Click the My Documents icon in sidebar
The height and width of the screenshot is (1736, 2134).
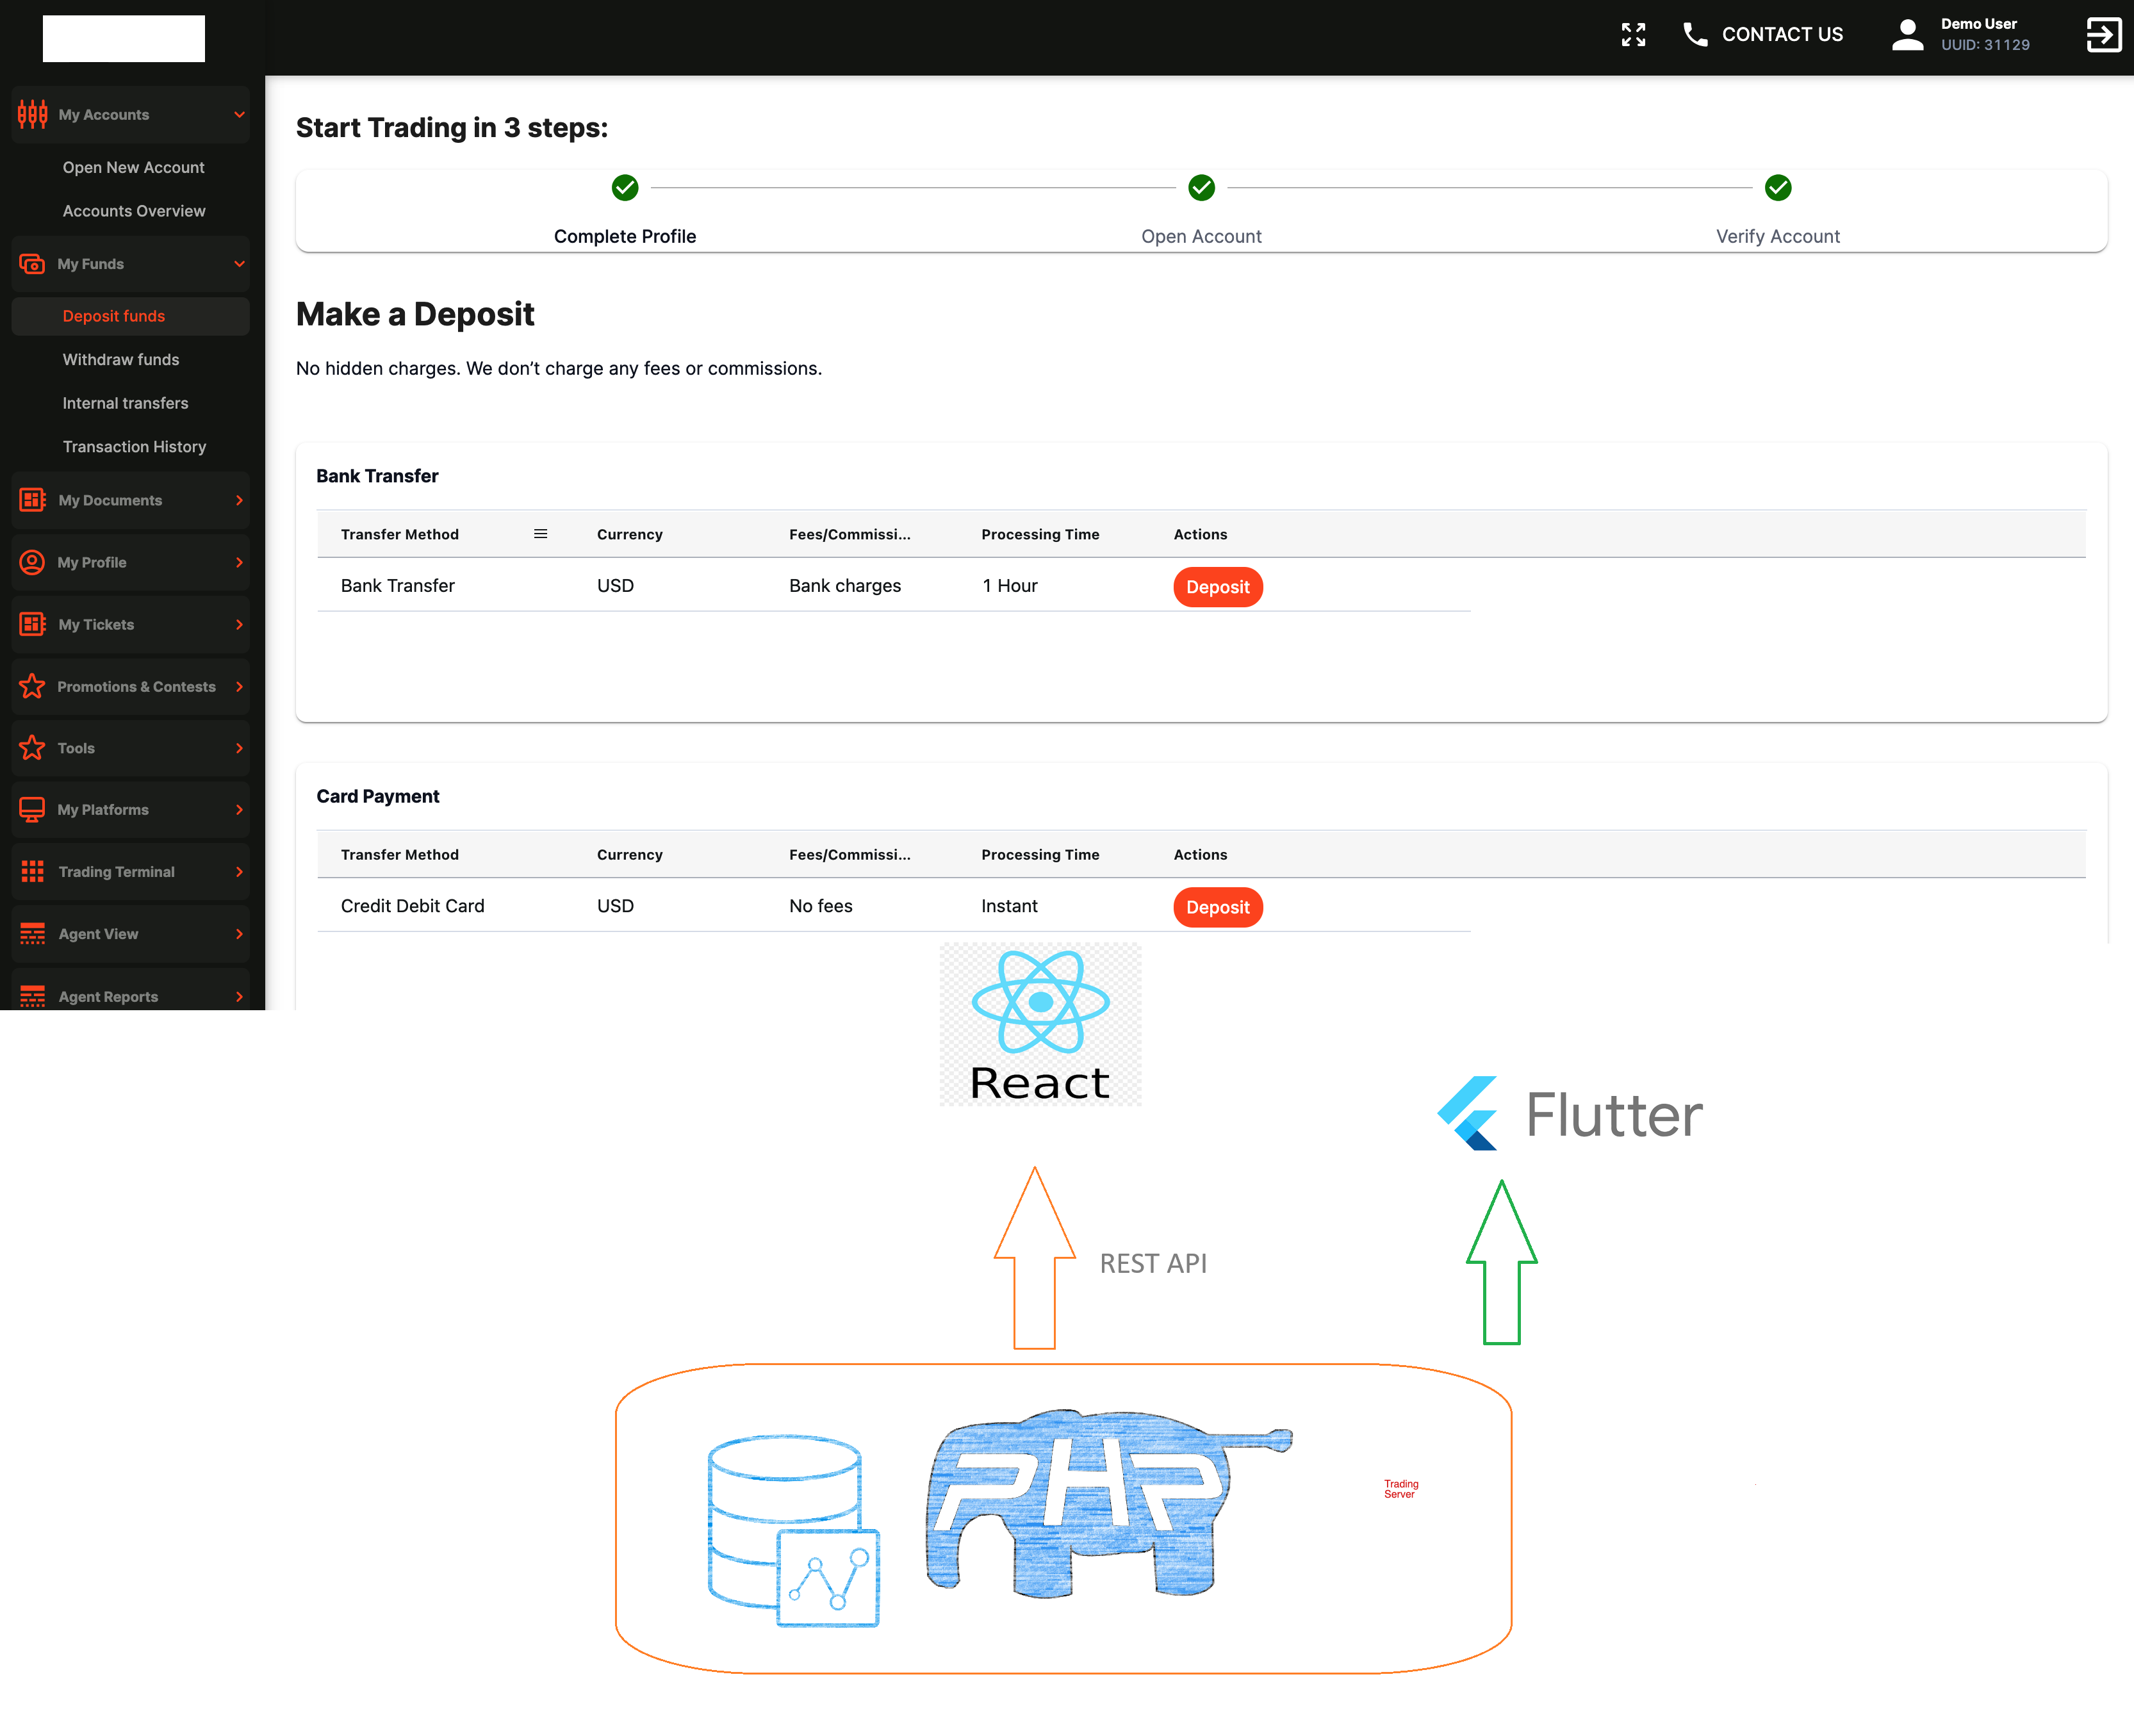33,500
